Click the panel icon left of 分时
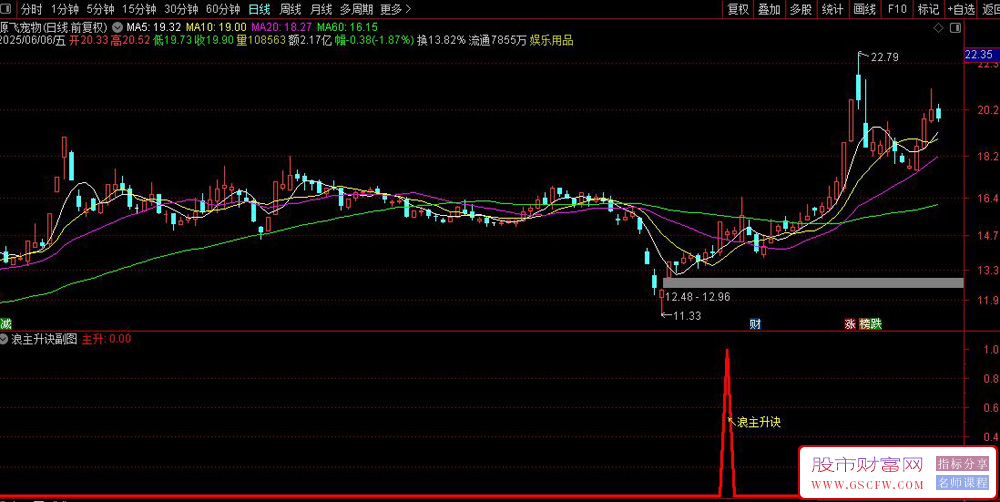The width and height of the screenshot is (1000, 502). [8, 9]
